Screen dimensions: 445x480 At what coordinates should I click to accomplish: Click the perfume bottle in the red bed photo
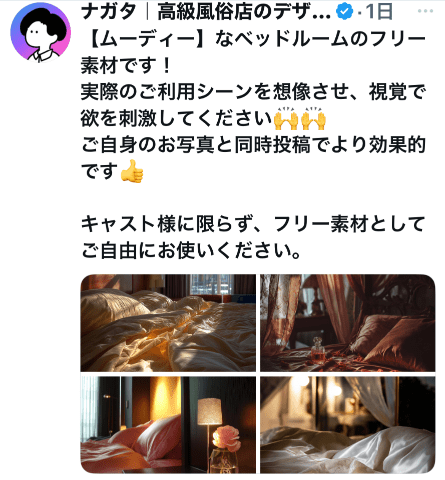[317, 350]
